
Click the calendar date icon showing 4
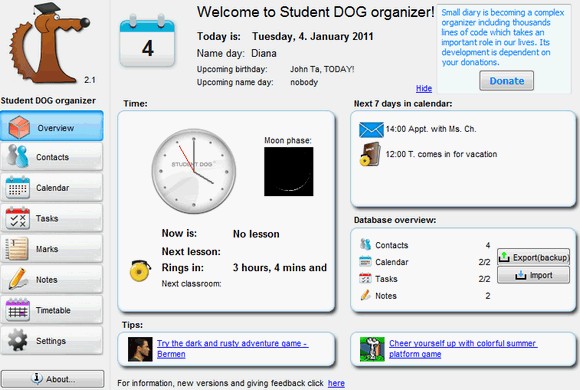147,41
